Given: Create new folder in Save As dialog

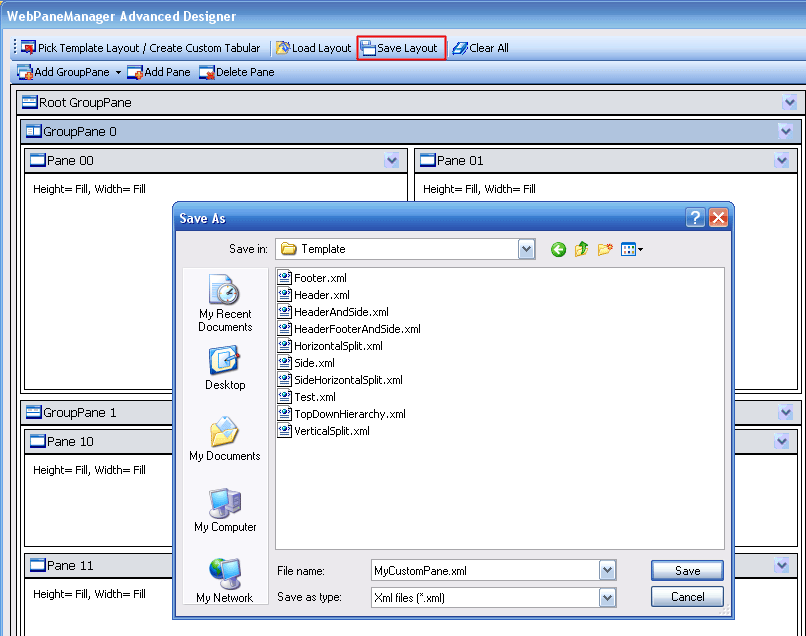Looking at the screenshot, I should (605, 249).
